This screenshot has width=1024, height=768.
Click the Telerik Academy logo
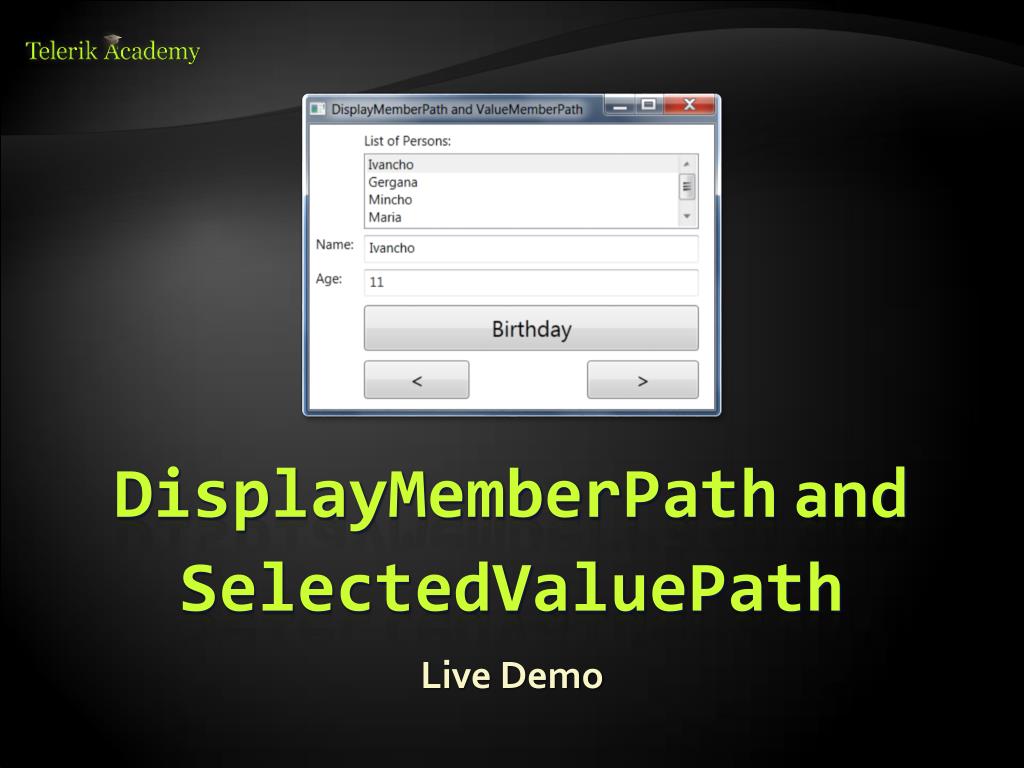click(112, 50)
